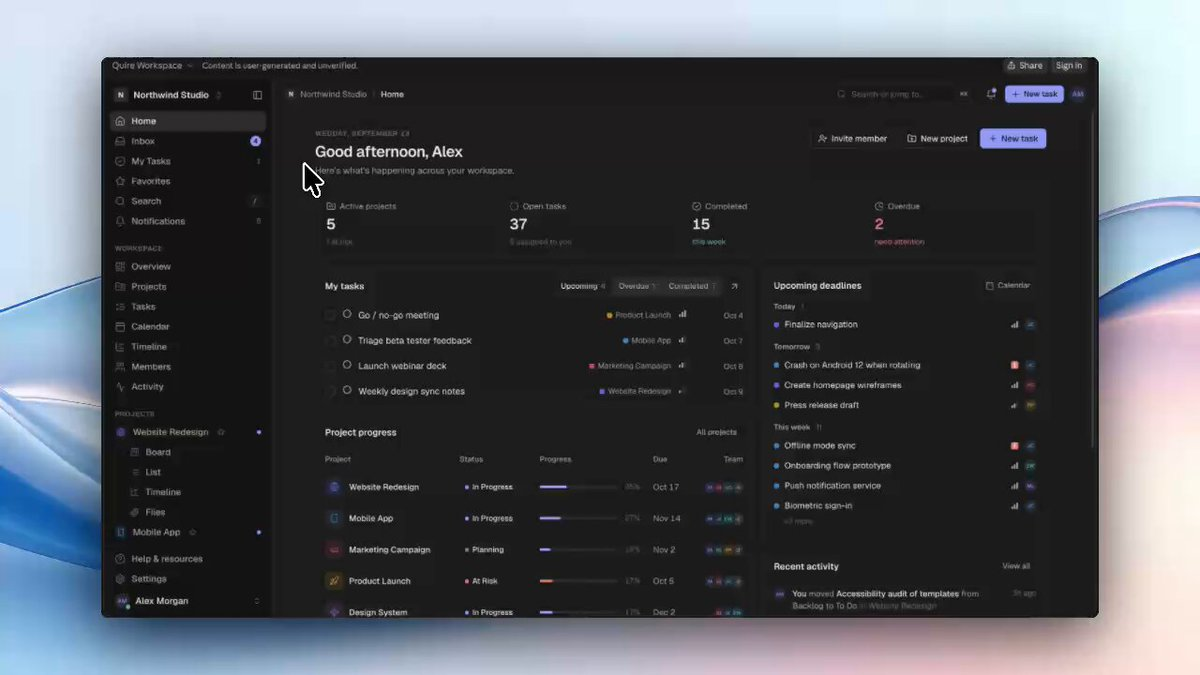The width and height of the screenshot is (1200, 675).
Task: Open the All projects link
Action: coord(716,432)
